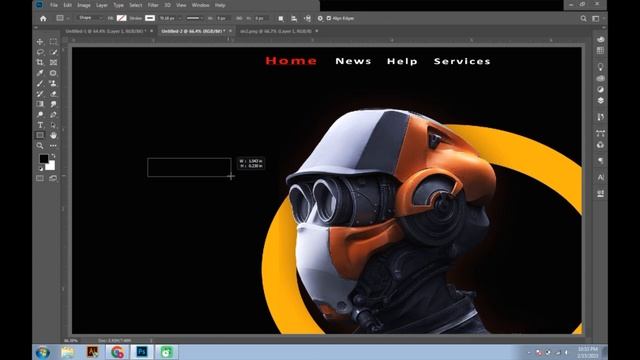The width and height of the screenshot is (640, 360).
Task: Open the Window menu
Action: tap(200, 5)
